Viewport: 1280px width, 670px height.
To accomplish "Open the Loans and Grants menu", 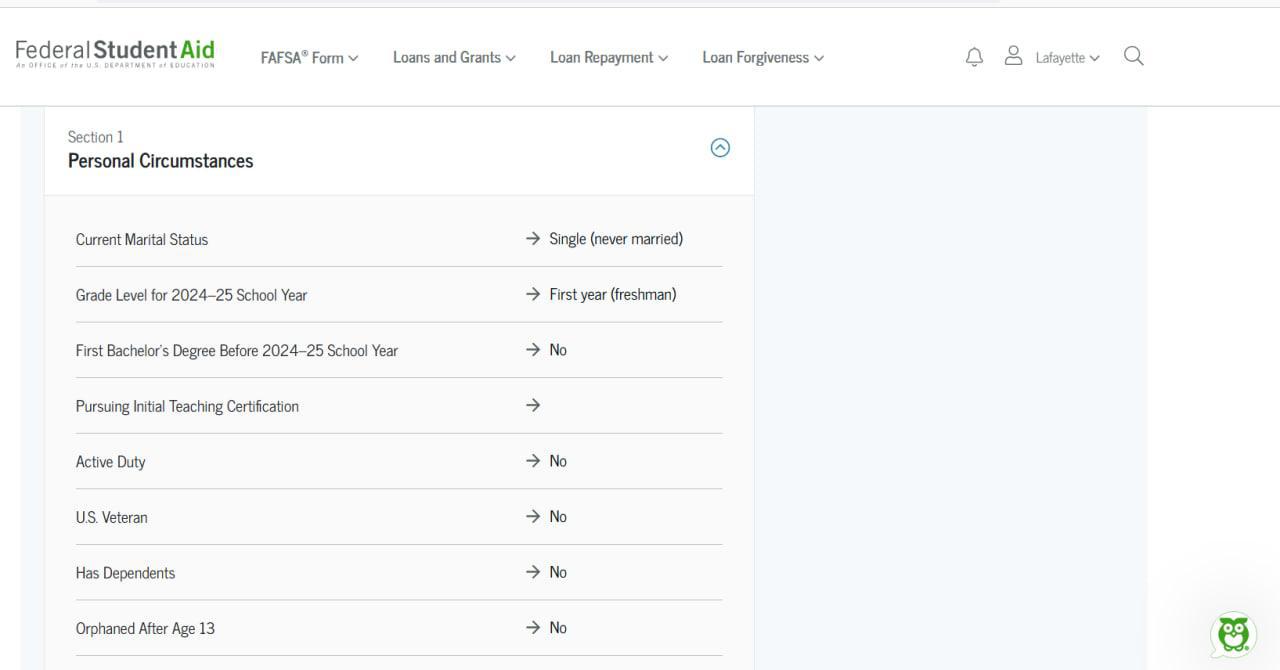I will [454, 58].
